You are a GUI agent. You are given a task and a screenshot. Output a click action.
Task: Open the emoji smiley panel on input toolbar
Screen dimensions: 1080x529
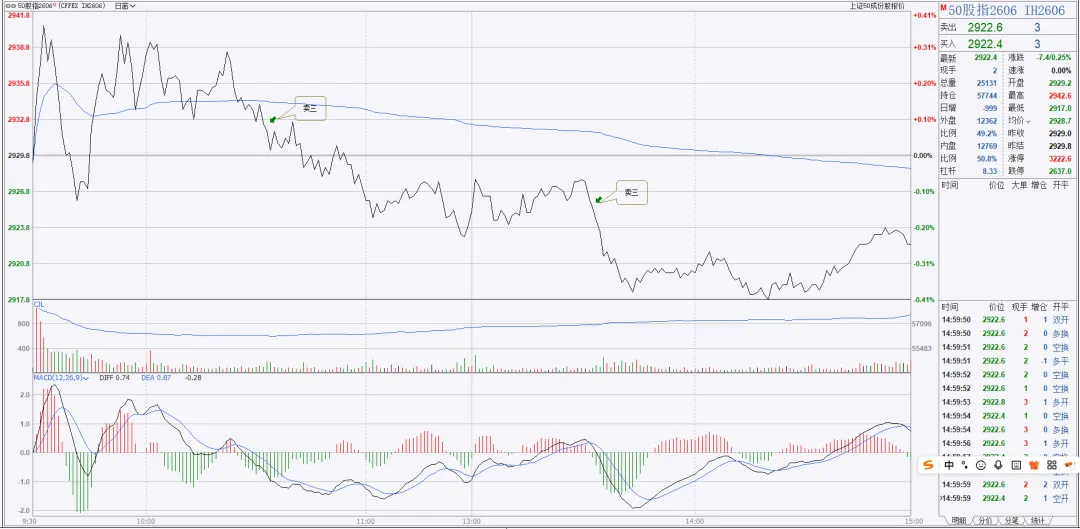981,466
